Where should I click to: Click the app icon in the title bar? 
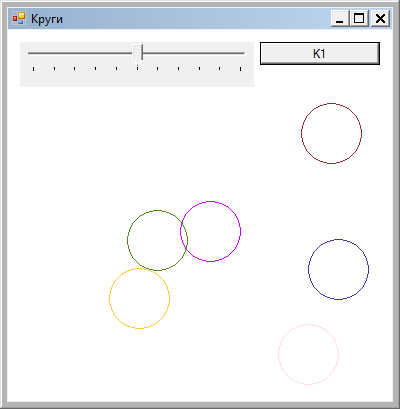(19, 18)
